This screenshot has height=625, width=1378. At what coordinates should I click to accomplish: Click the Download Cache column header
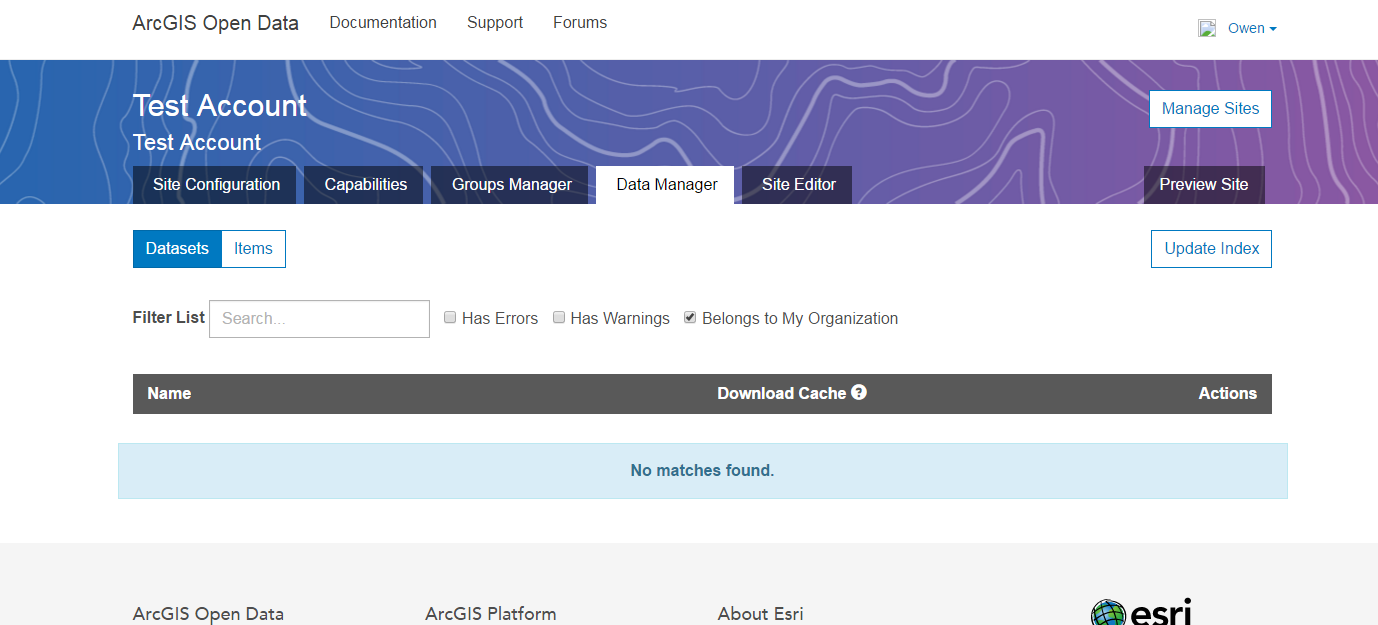pos(781,394)
